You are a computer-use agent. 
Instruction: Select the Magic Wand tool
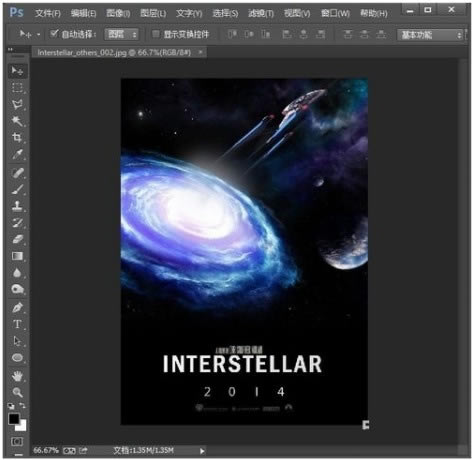click(x=17, y=121)
